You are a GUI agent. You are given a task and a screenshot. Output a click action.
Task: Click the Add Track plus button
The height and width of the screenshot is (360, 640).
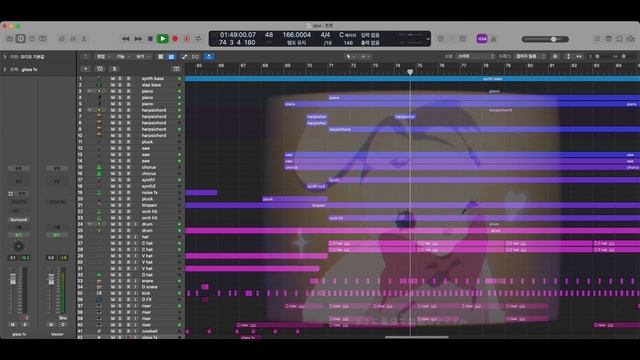click(85, 69)
